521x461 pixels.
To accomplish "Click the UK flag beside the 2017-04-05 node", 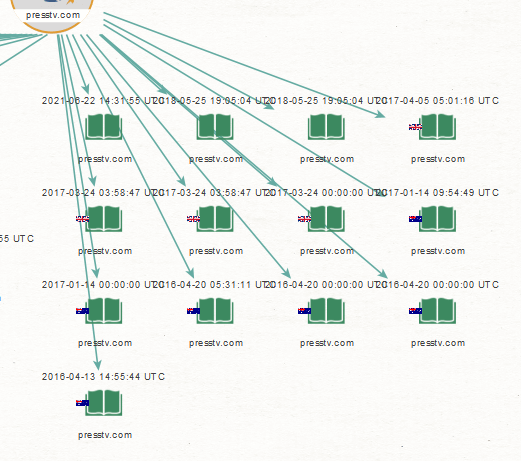I will point(415,127).
